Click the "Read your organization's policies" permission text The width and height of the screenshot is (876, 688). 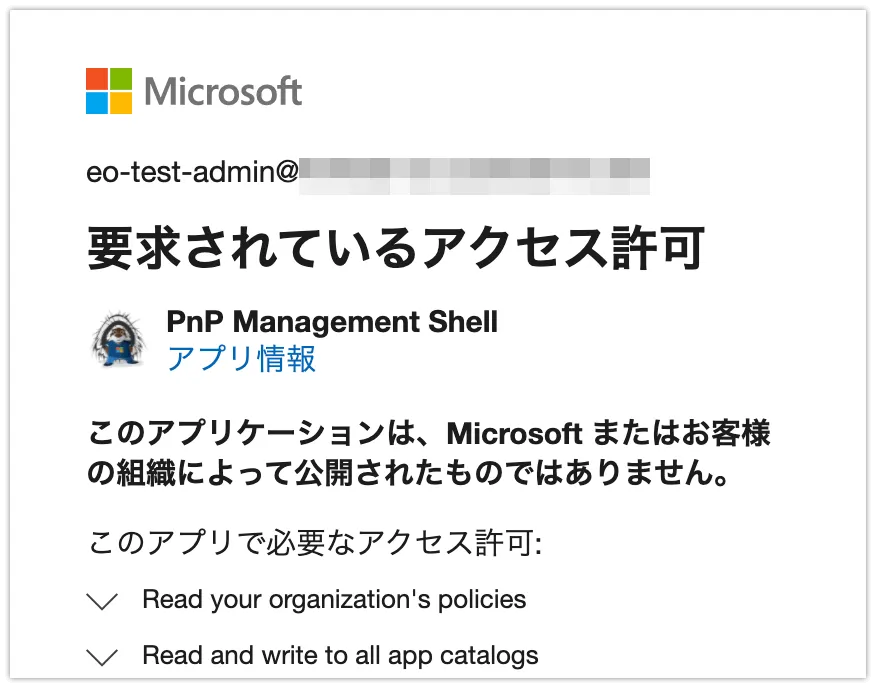pos(334,600)
